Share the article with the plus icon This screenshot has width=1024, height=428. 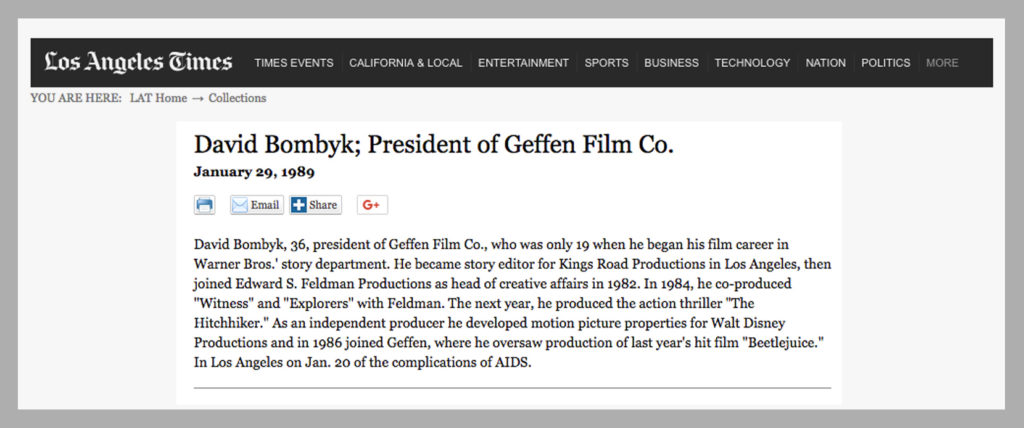315,205
